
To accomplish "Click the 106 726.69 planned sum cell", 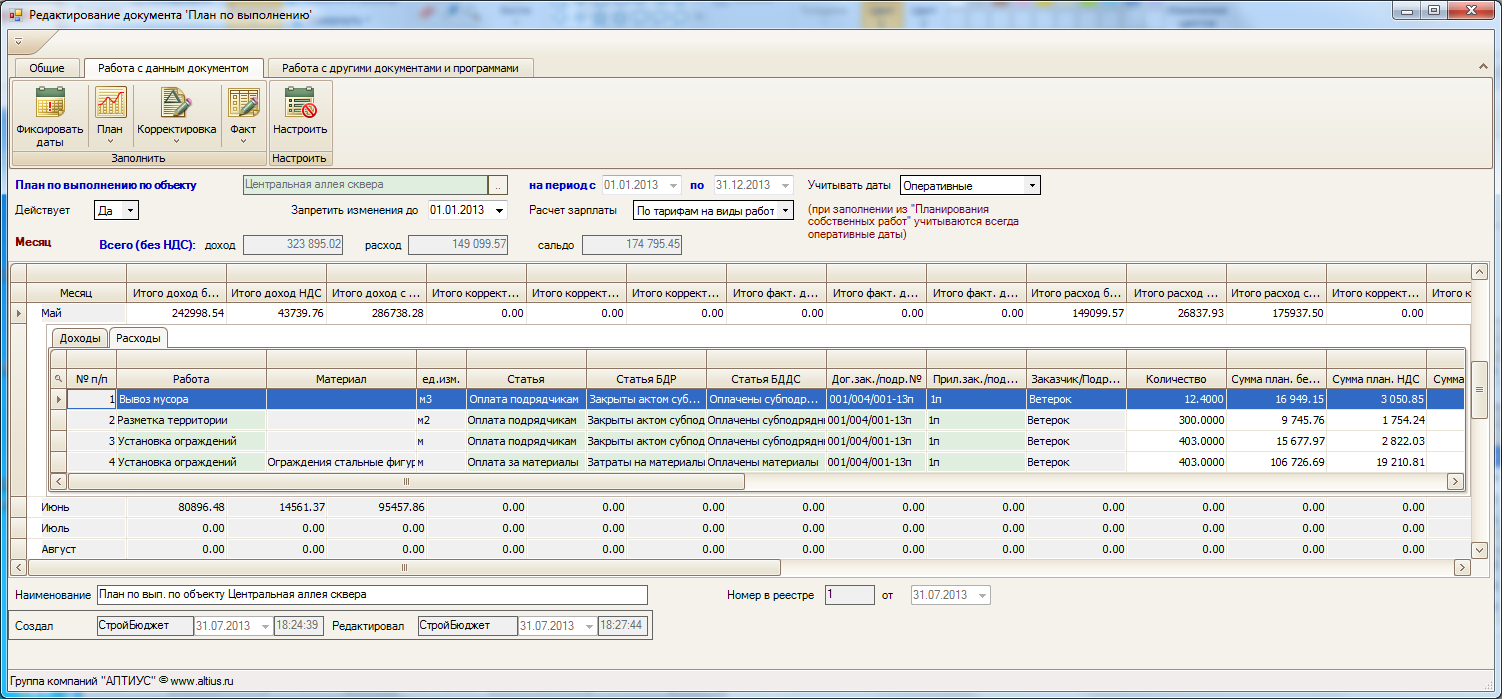I will point(1276,462).
